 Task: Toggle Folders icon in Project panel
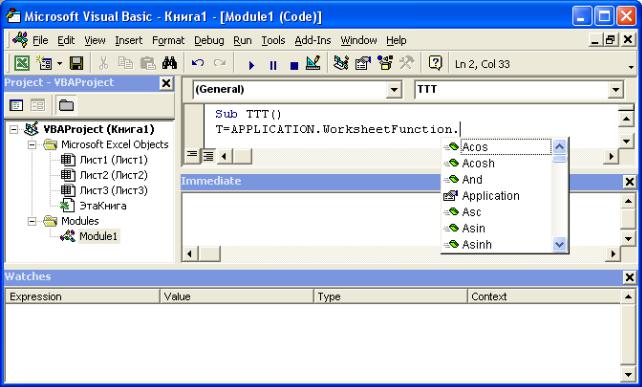[66, 105]
